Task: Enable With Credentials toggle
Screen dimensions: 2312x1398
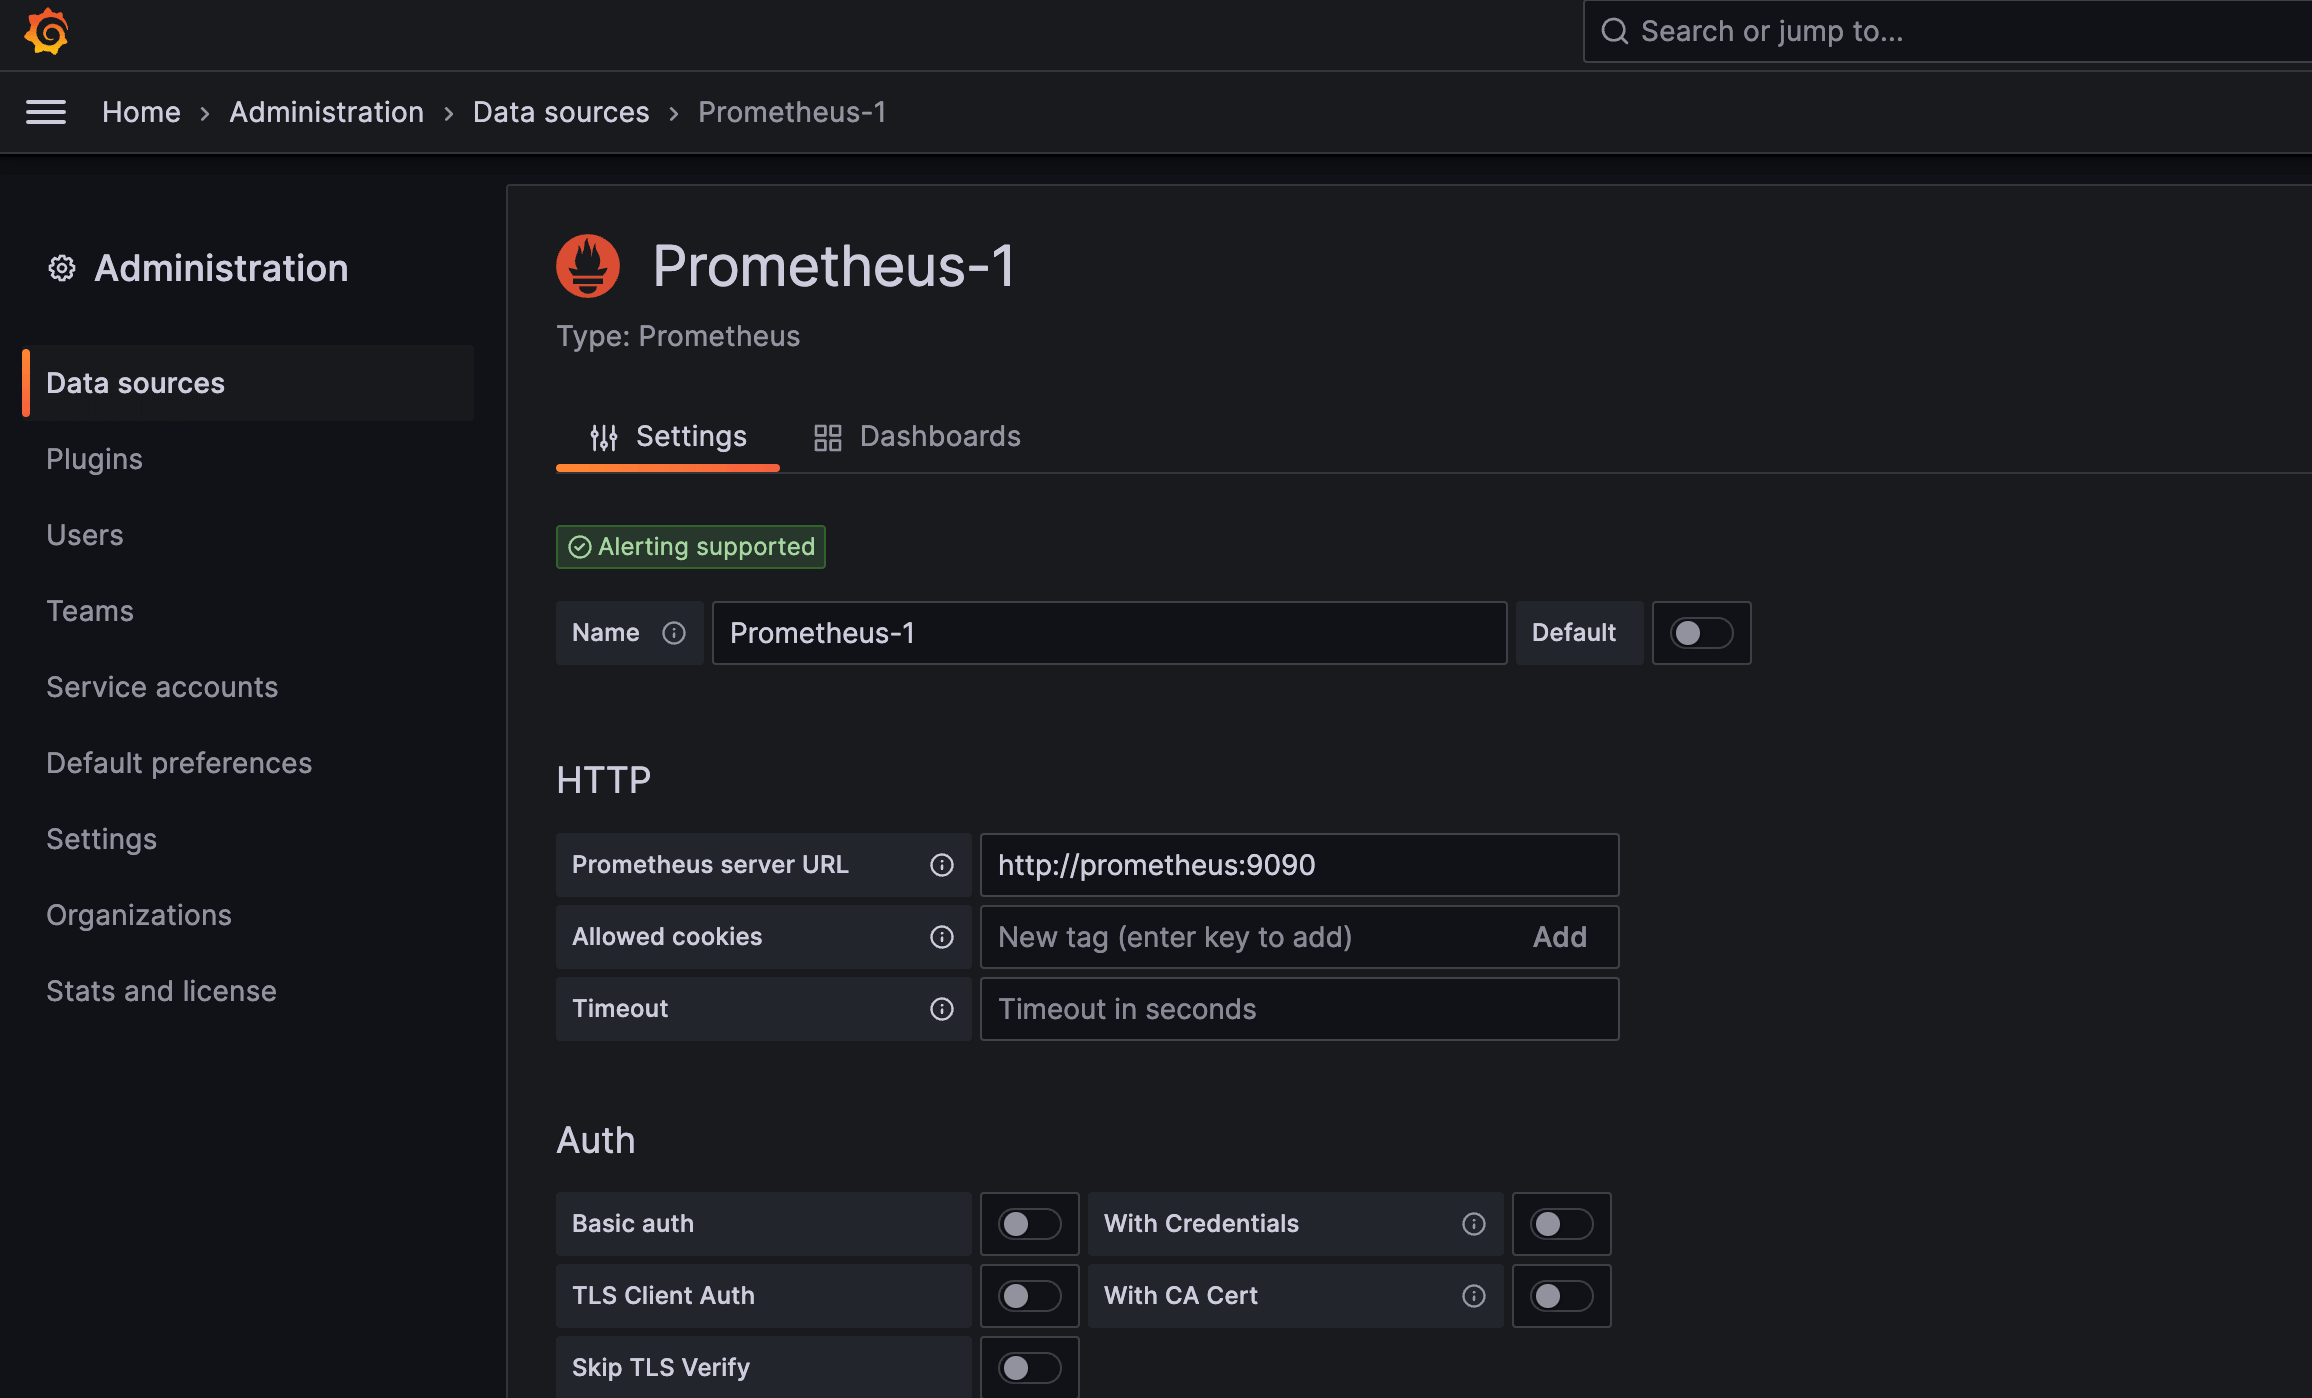Action: click(x=1561, y=1224)
